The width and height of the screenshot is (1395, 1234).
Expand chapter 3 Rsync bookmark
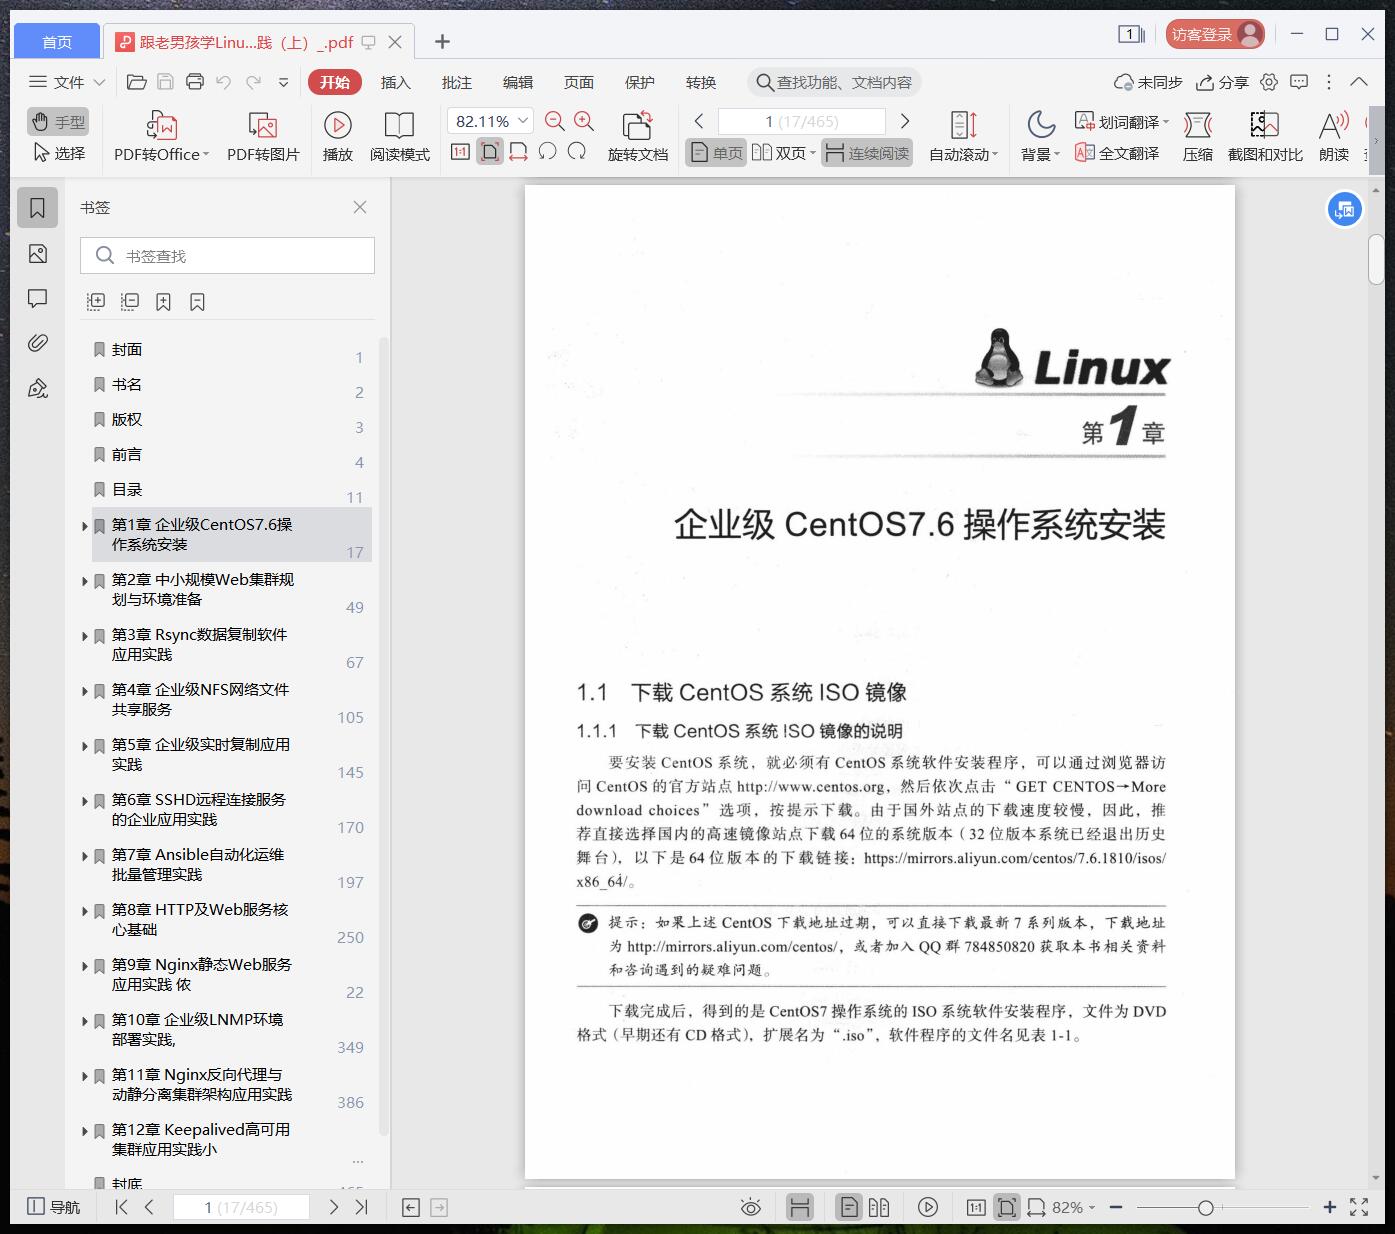click(84, 636)
